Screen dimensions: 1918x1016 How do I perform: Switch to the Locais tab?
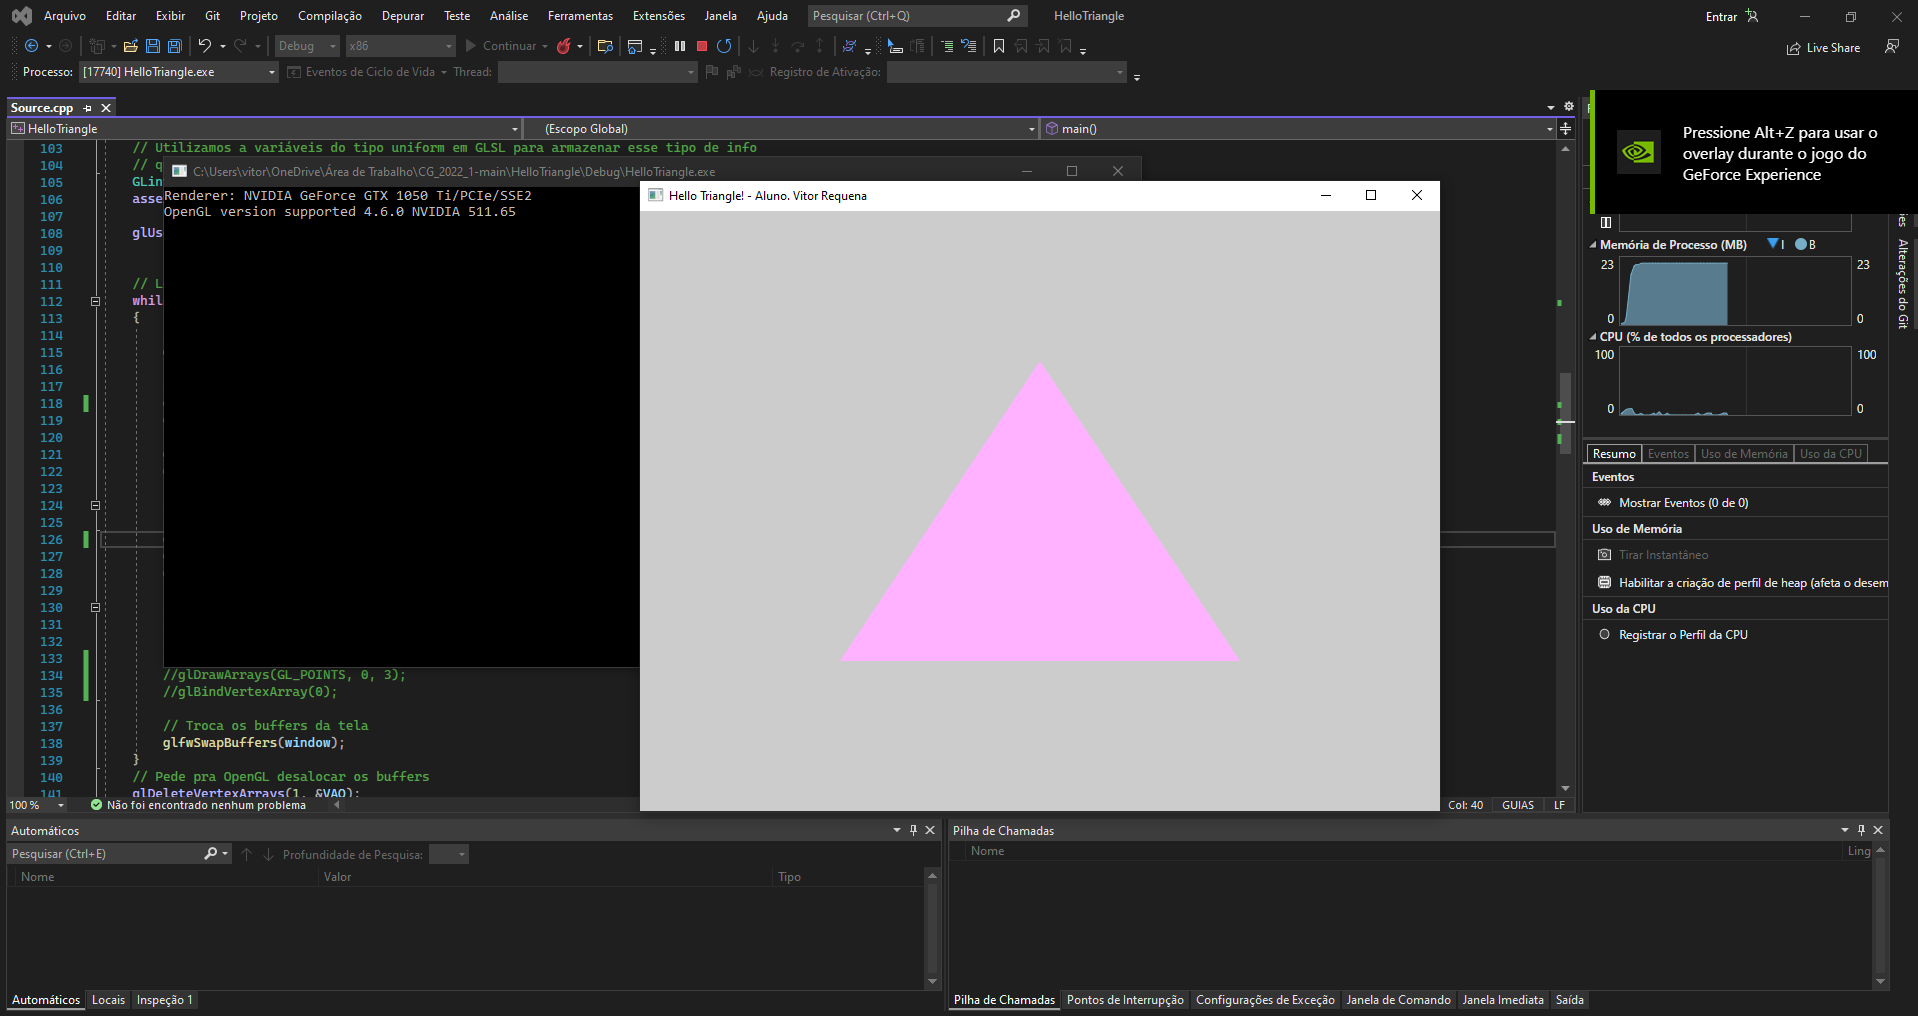pyautogui.click(x=108, y=1000)
